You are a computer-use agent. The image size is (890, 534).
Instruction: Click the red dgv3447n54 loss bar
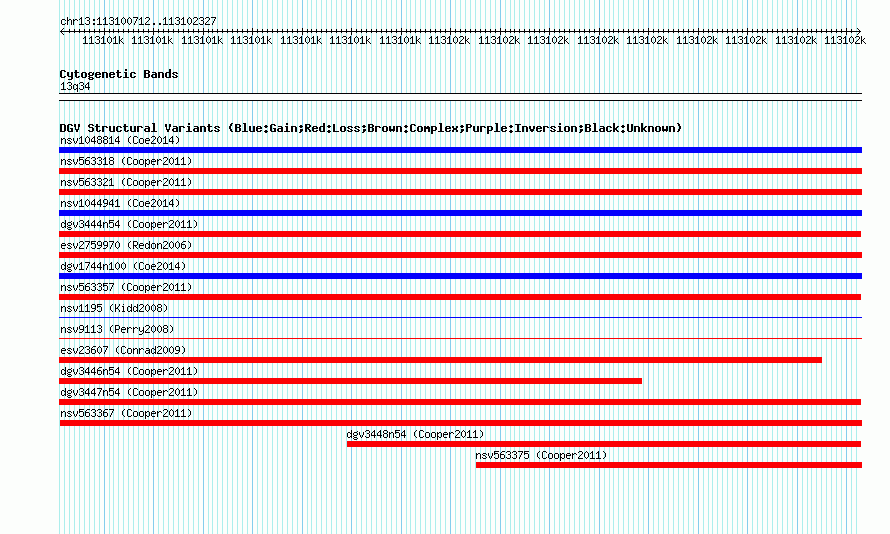(460, 402)
